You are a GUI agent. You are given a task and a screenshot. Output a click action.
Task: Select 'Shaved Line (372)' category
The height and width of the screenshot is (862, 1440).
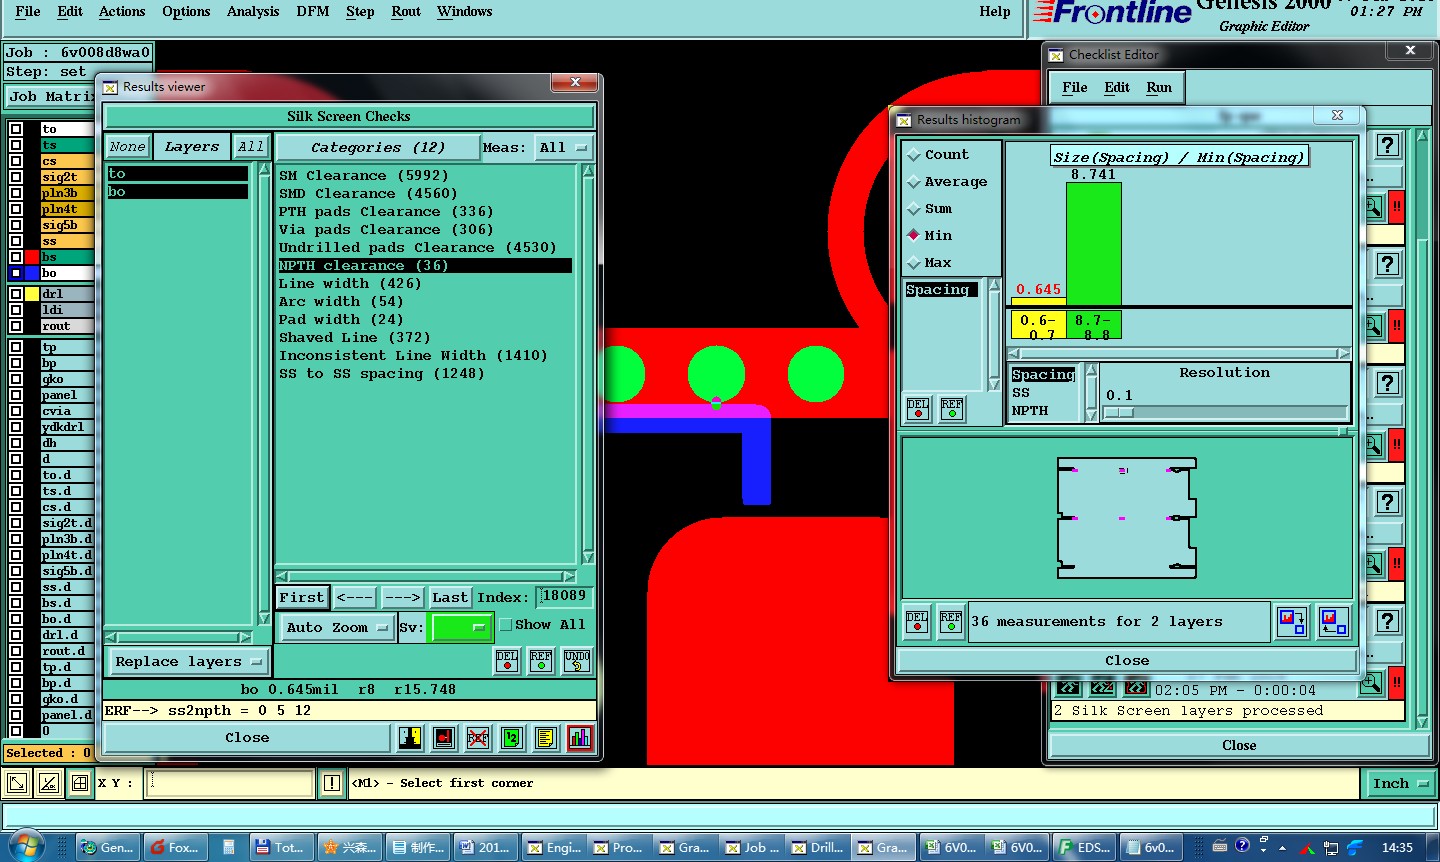[354, 338]
